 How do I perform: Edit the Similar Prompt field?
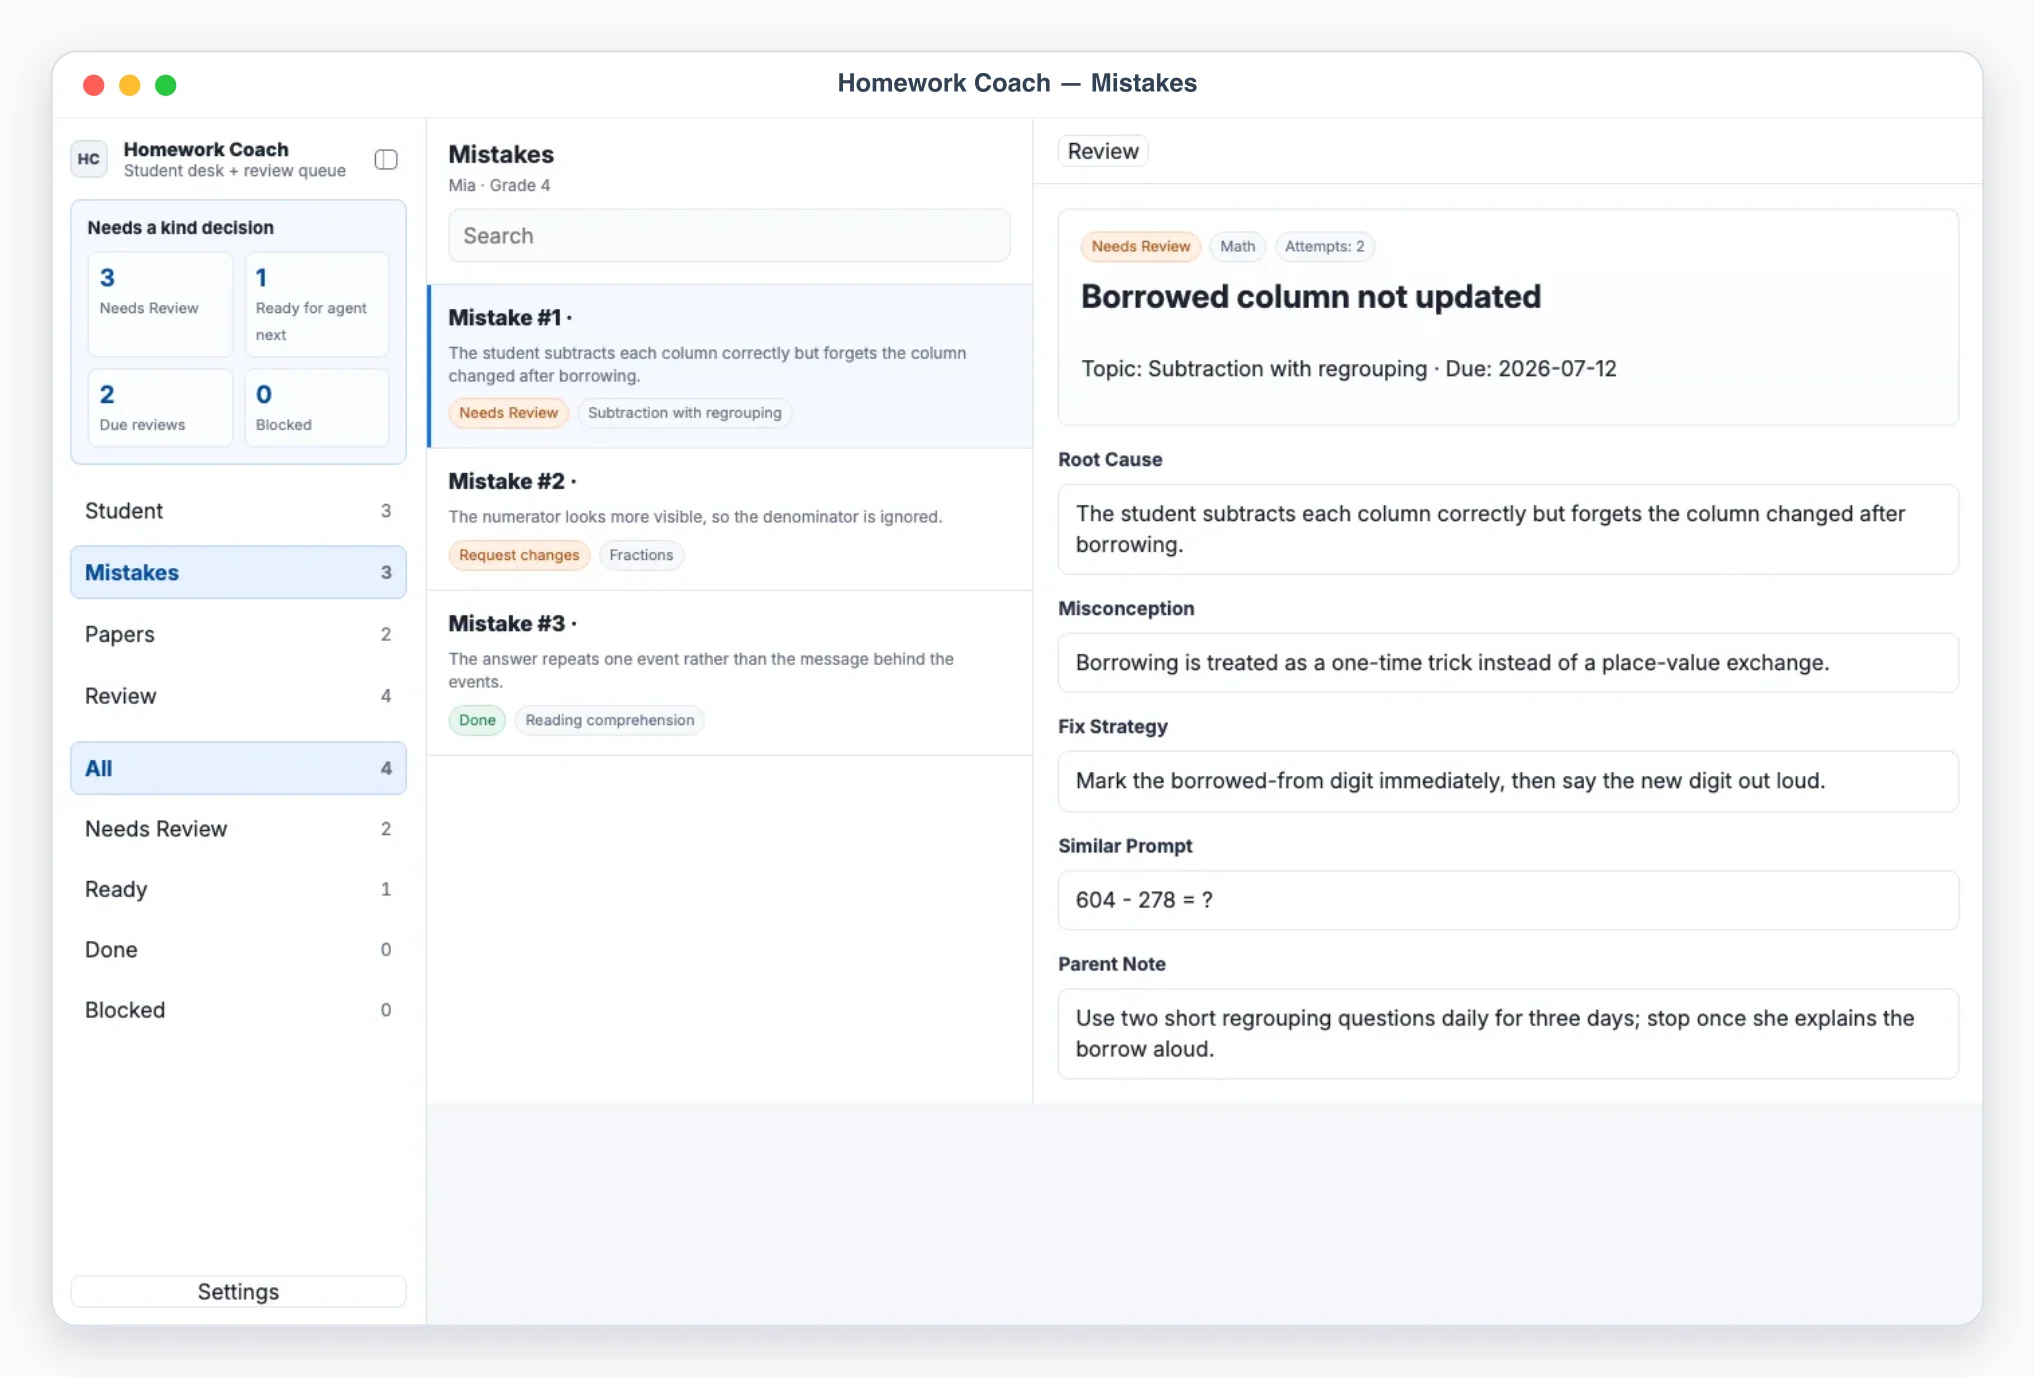(x=1508, y=900)
